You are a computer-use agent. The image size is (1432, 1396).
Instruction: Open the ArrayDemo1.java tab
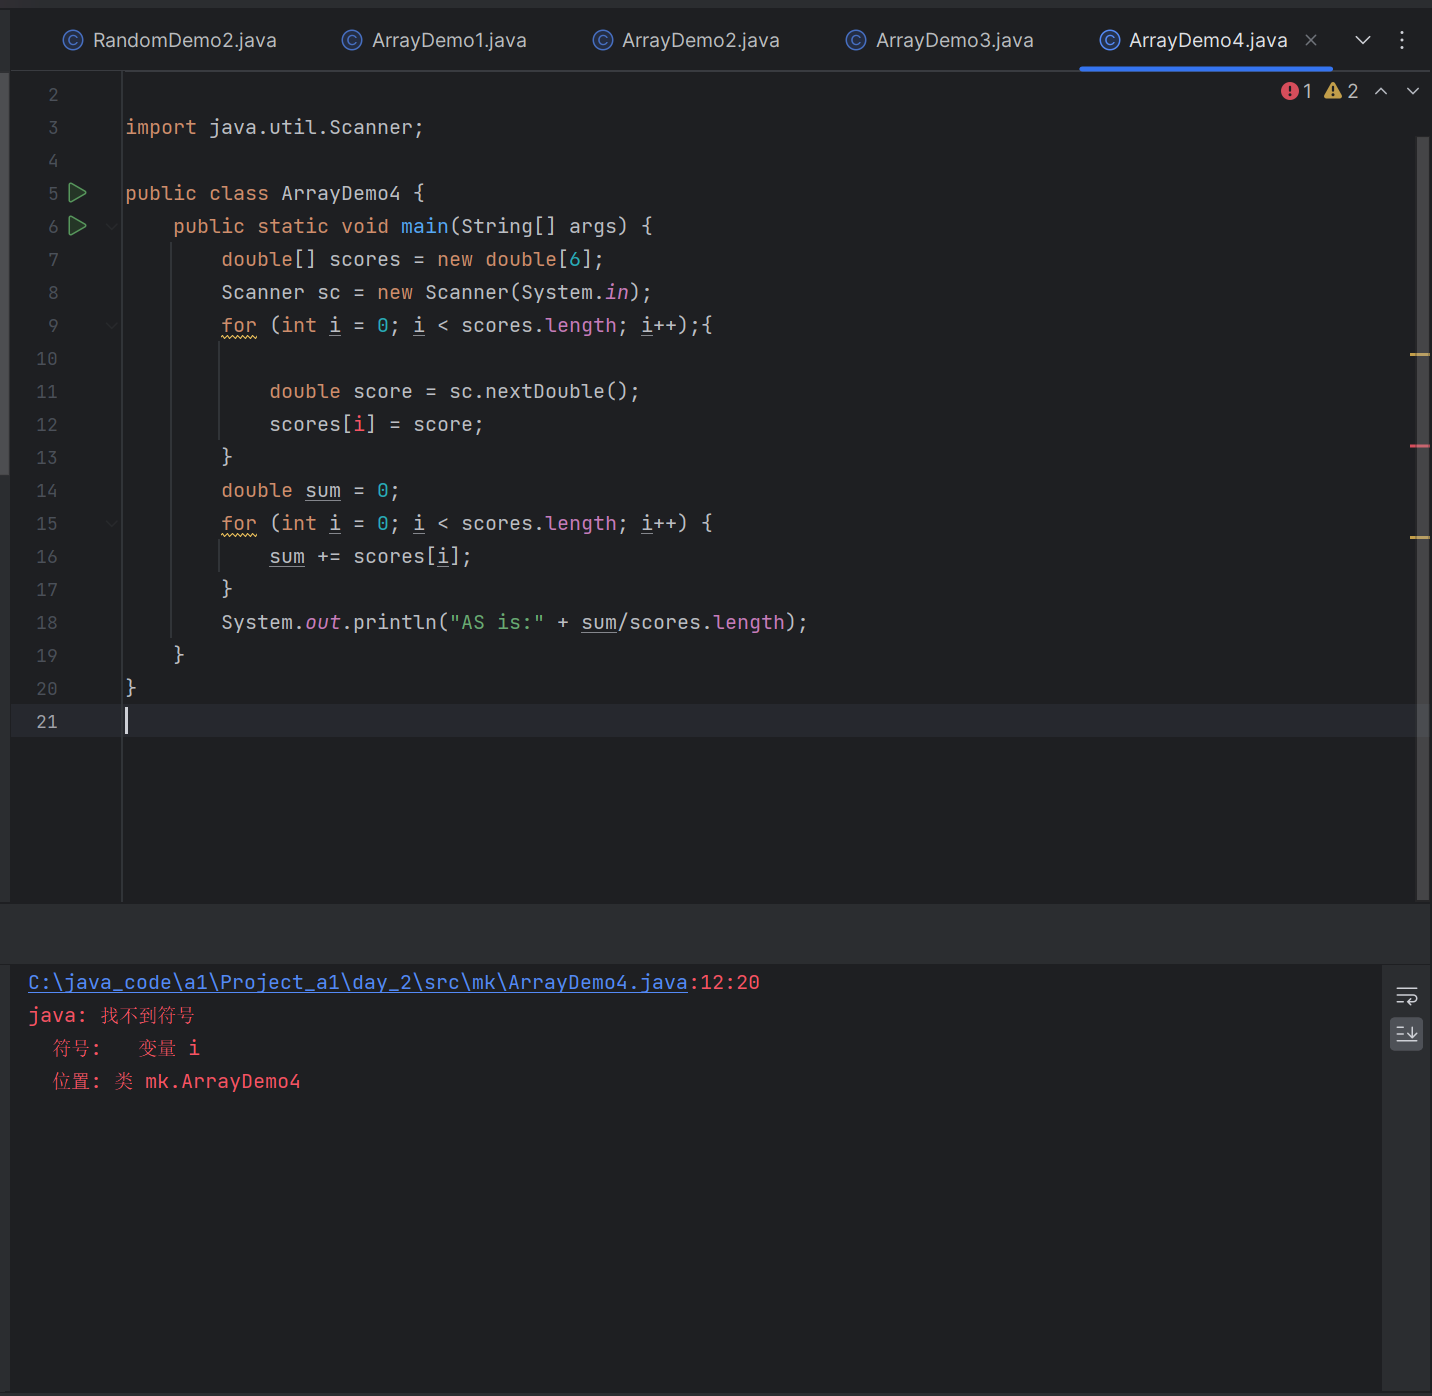pyautogui.click(x=434, y=40)
